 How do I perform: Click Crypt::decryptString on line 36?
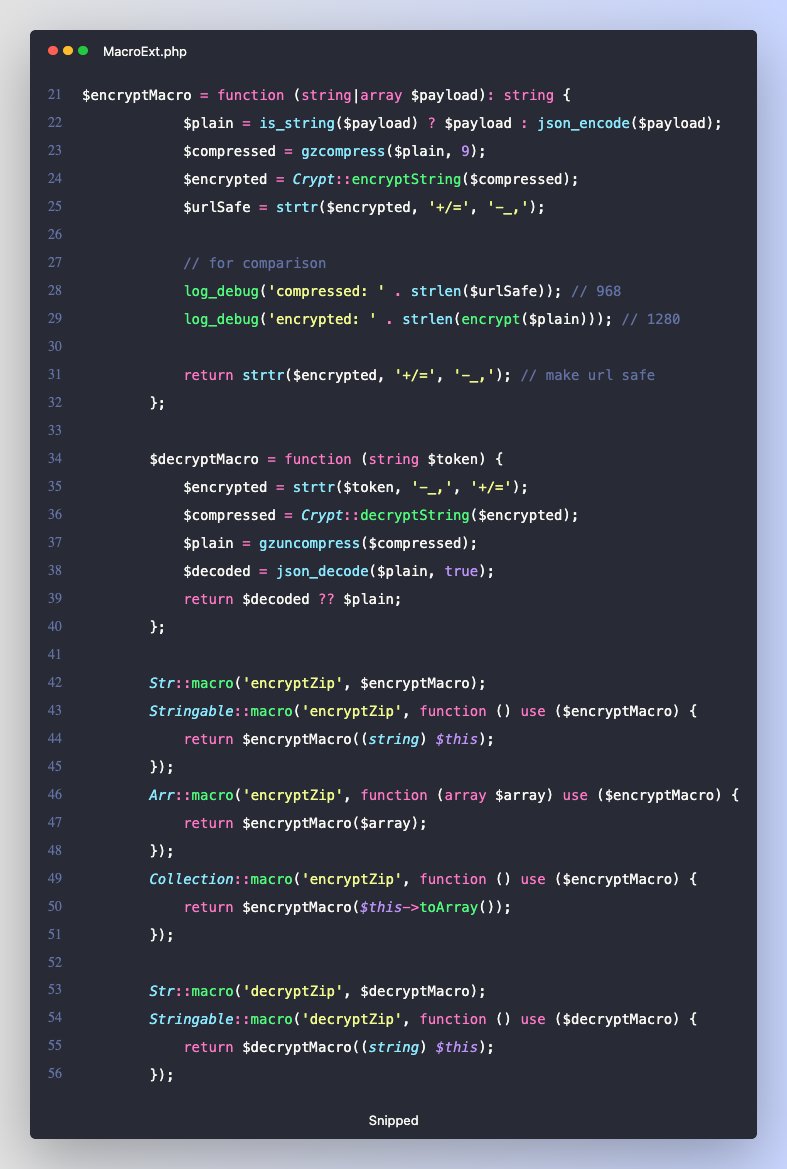coord(385,515)
